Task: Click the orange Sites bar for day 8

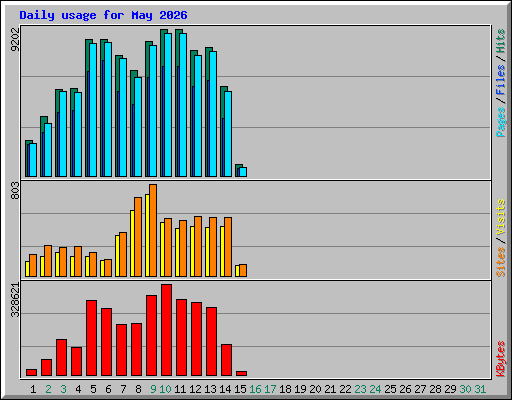Action: coord(138,237)
